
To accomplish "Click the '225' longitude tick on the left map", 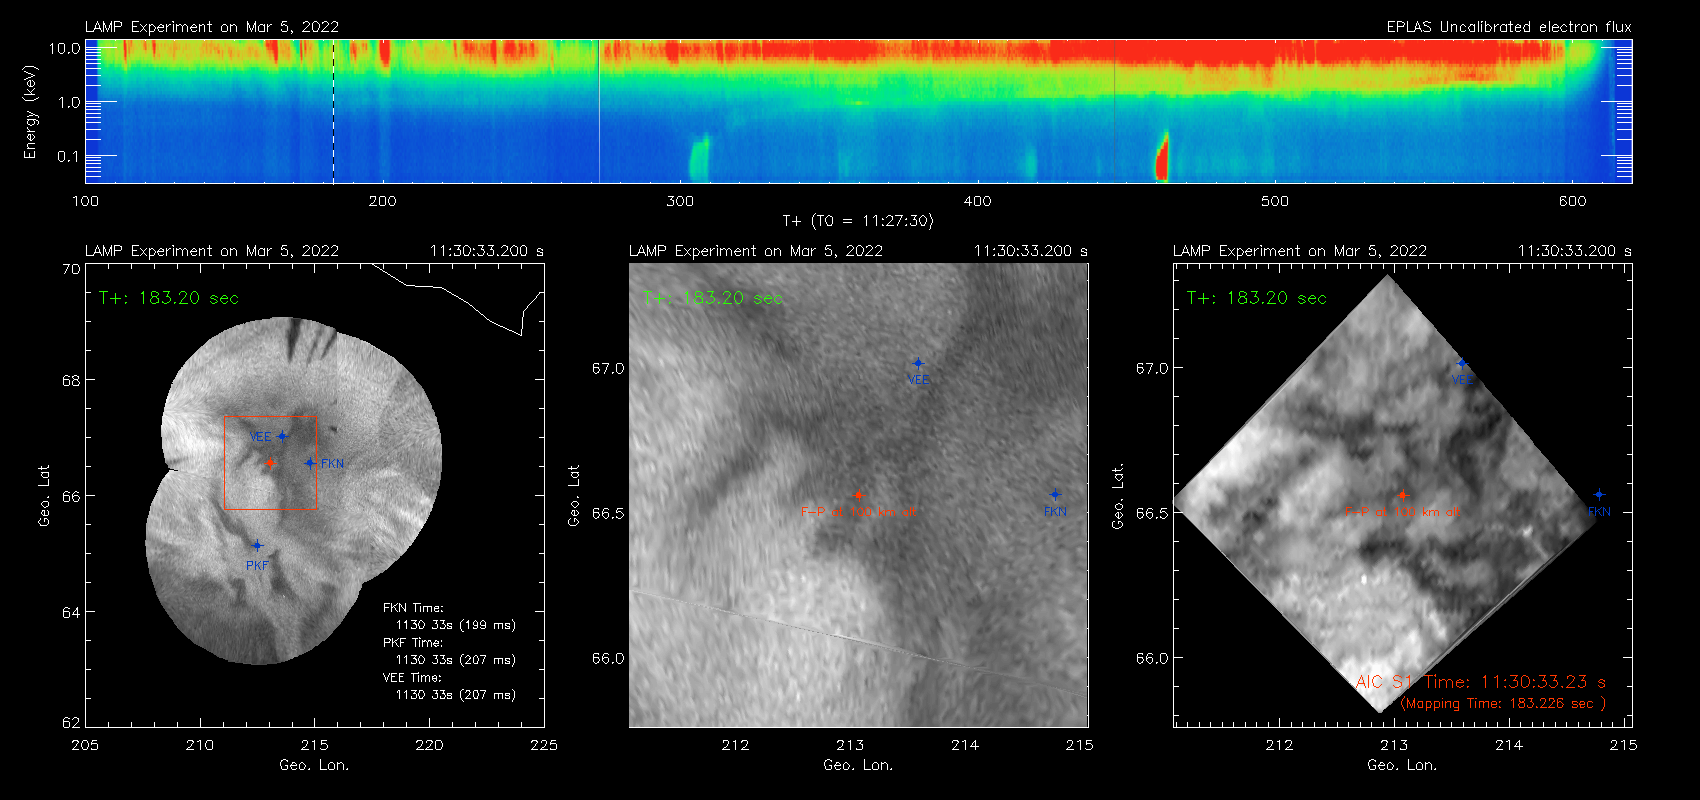I will point(544,745).
